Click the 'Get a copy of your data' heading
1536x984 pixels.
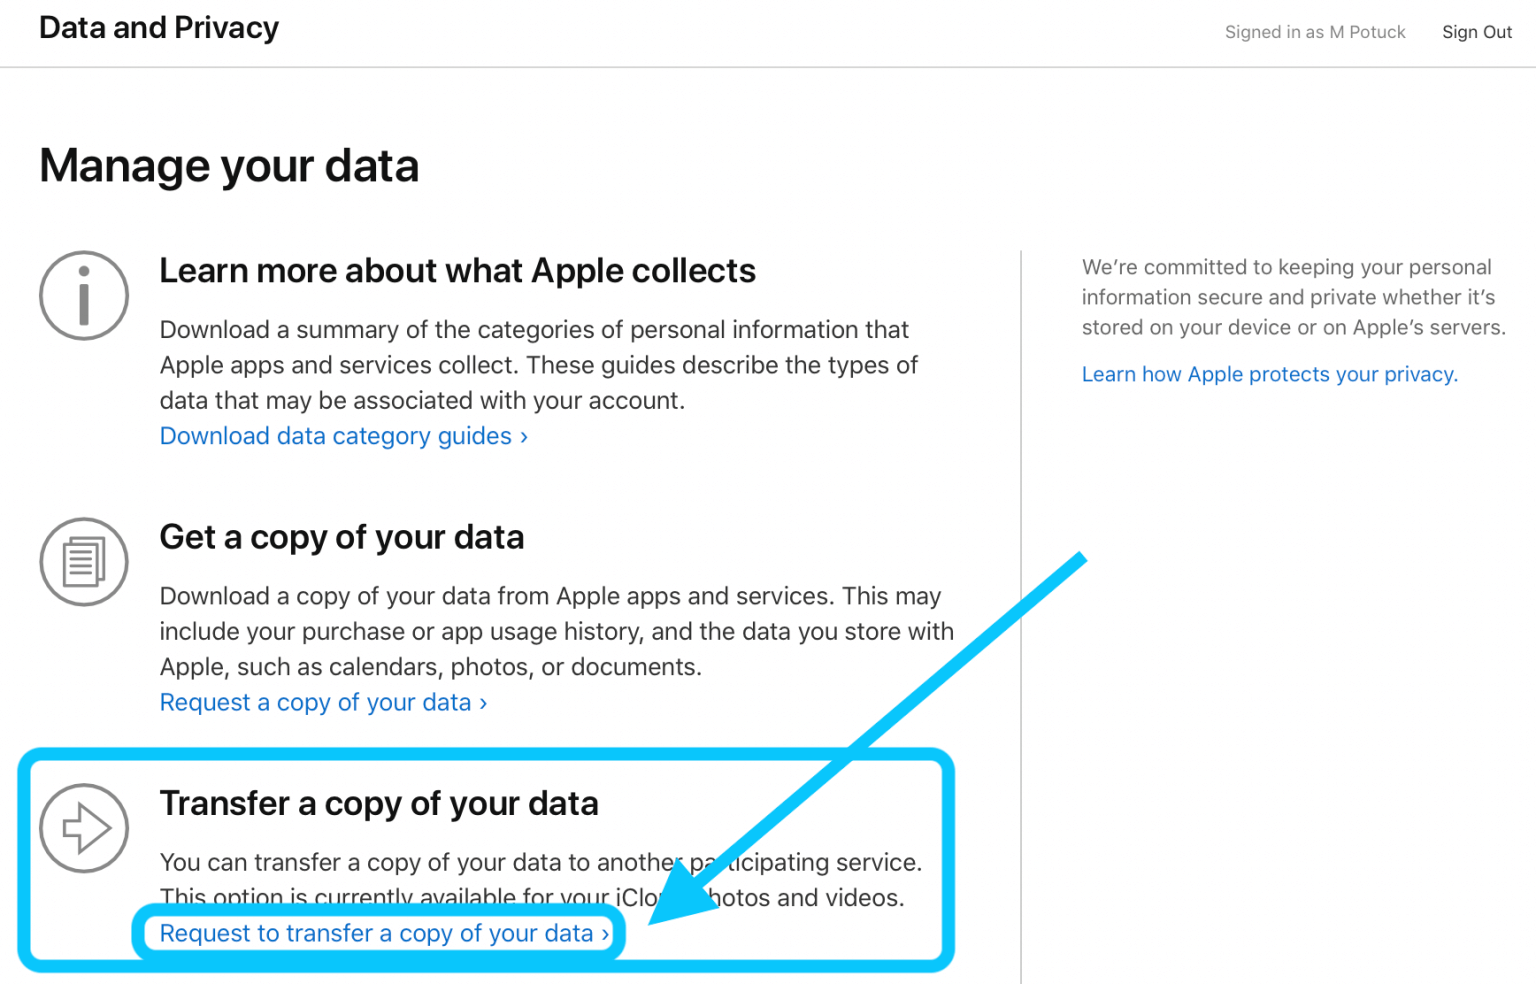341,537
